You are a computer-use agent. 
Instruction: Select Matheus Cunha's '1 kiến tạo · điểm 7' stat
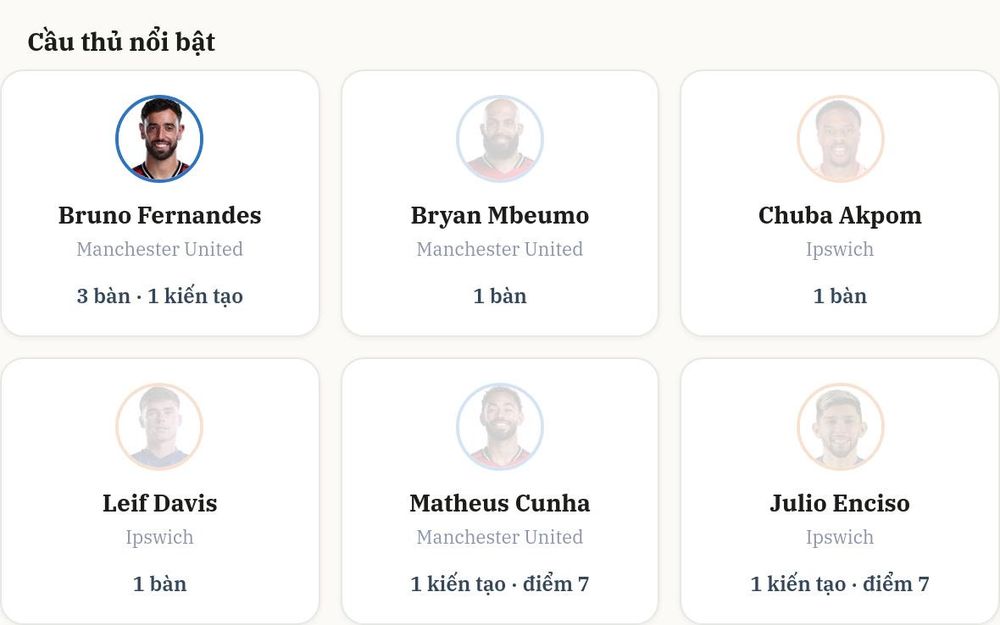point(500,584)
